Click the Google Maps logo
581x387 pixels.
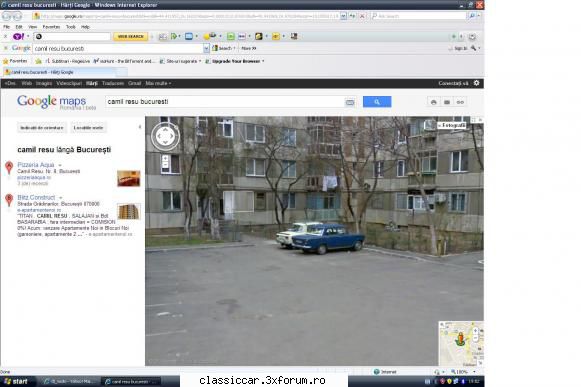52,101
